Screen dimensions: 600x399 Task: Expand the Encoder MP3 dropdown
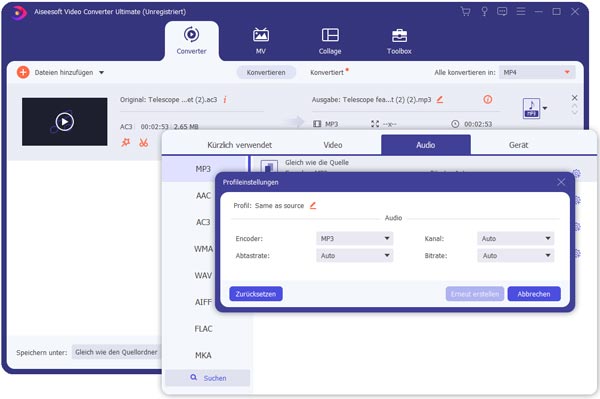pos(354,238)
